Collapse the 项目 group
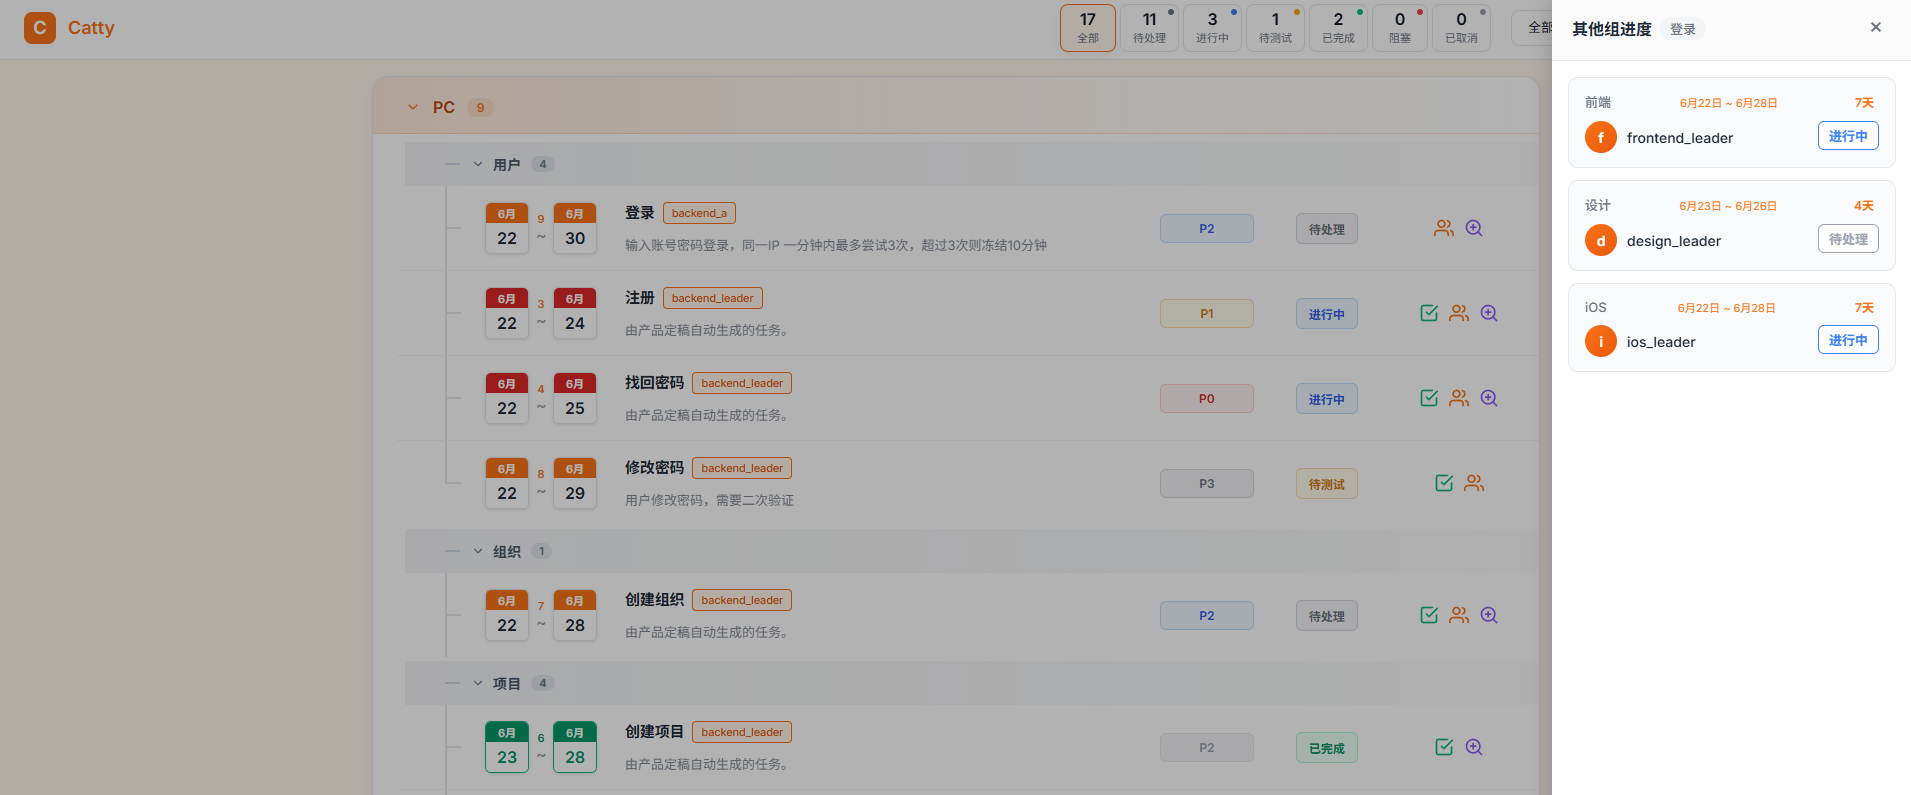 478,683
